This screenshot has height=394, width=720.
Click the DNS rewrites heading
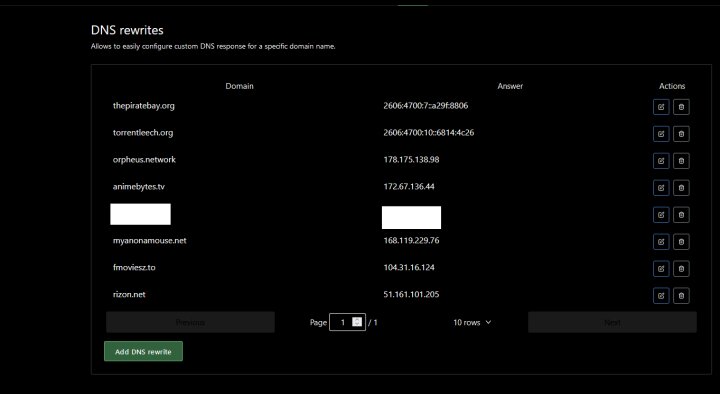127,30
